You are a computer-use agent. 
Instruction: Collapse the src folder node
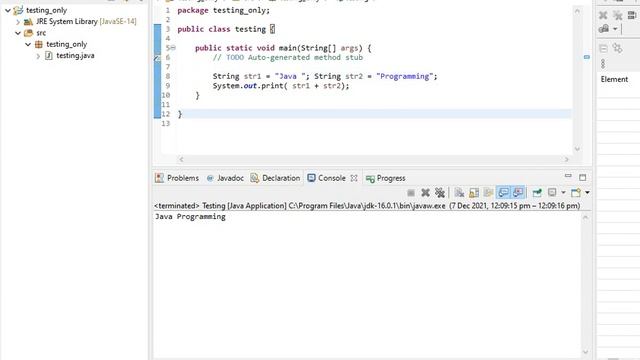tap(18, 33)
